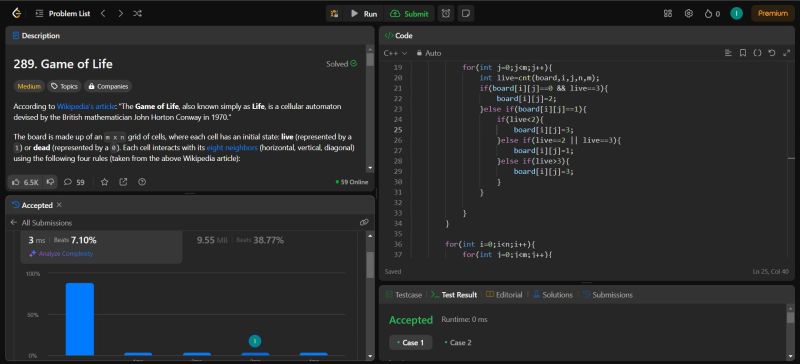Click the debugger icon left of Run
800x364 pixels.
coord(334,14)
